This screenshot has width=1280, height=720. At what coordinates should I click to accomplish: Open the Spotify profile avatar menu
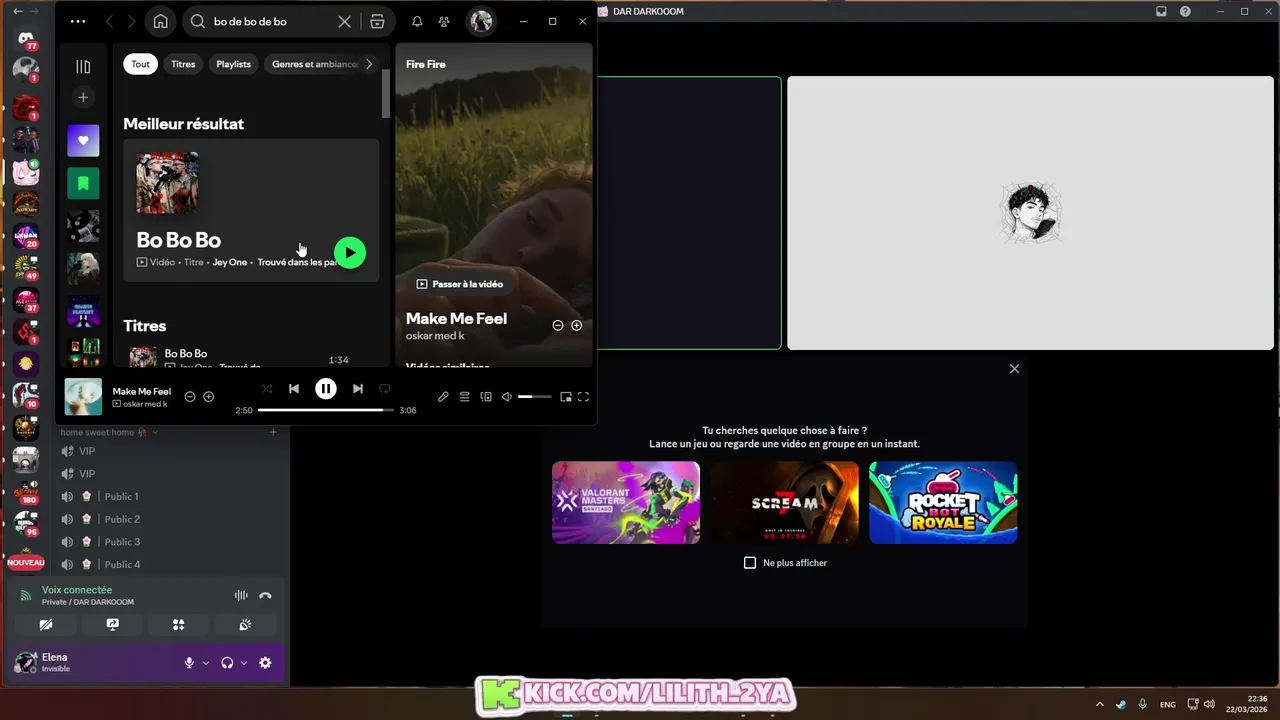[x=481, y=21]
